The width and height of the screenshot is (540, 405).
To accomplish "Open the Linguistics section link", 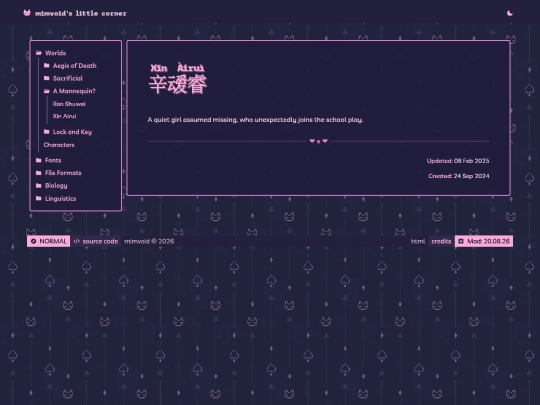I will [61, 199].
